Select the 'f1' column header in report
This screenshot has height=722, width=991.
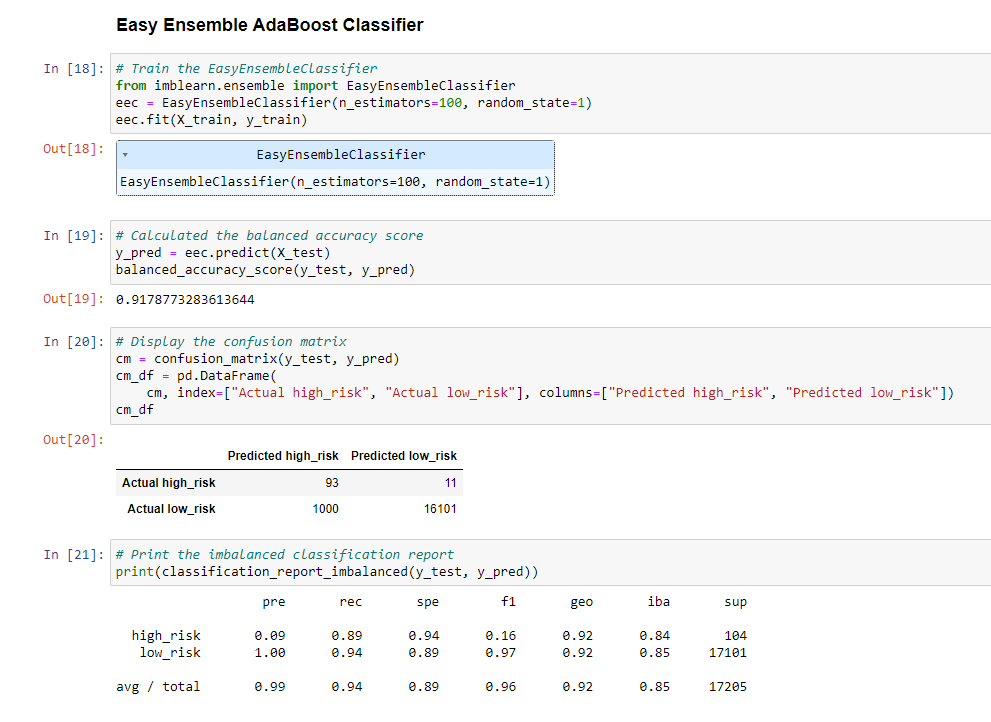click(508, 602)
